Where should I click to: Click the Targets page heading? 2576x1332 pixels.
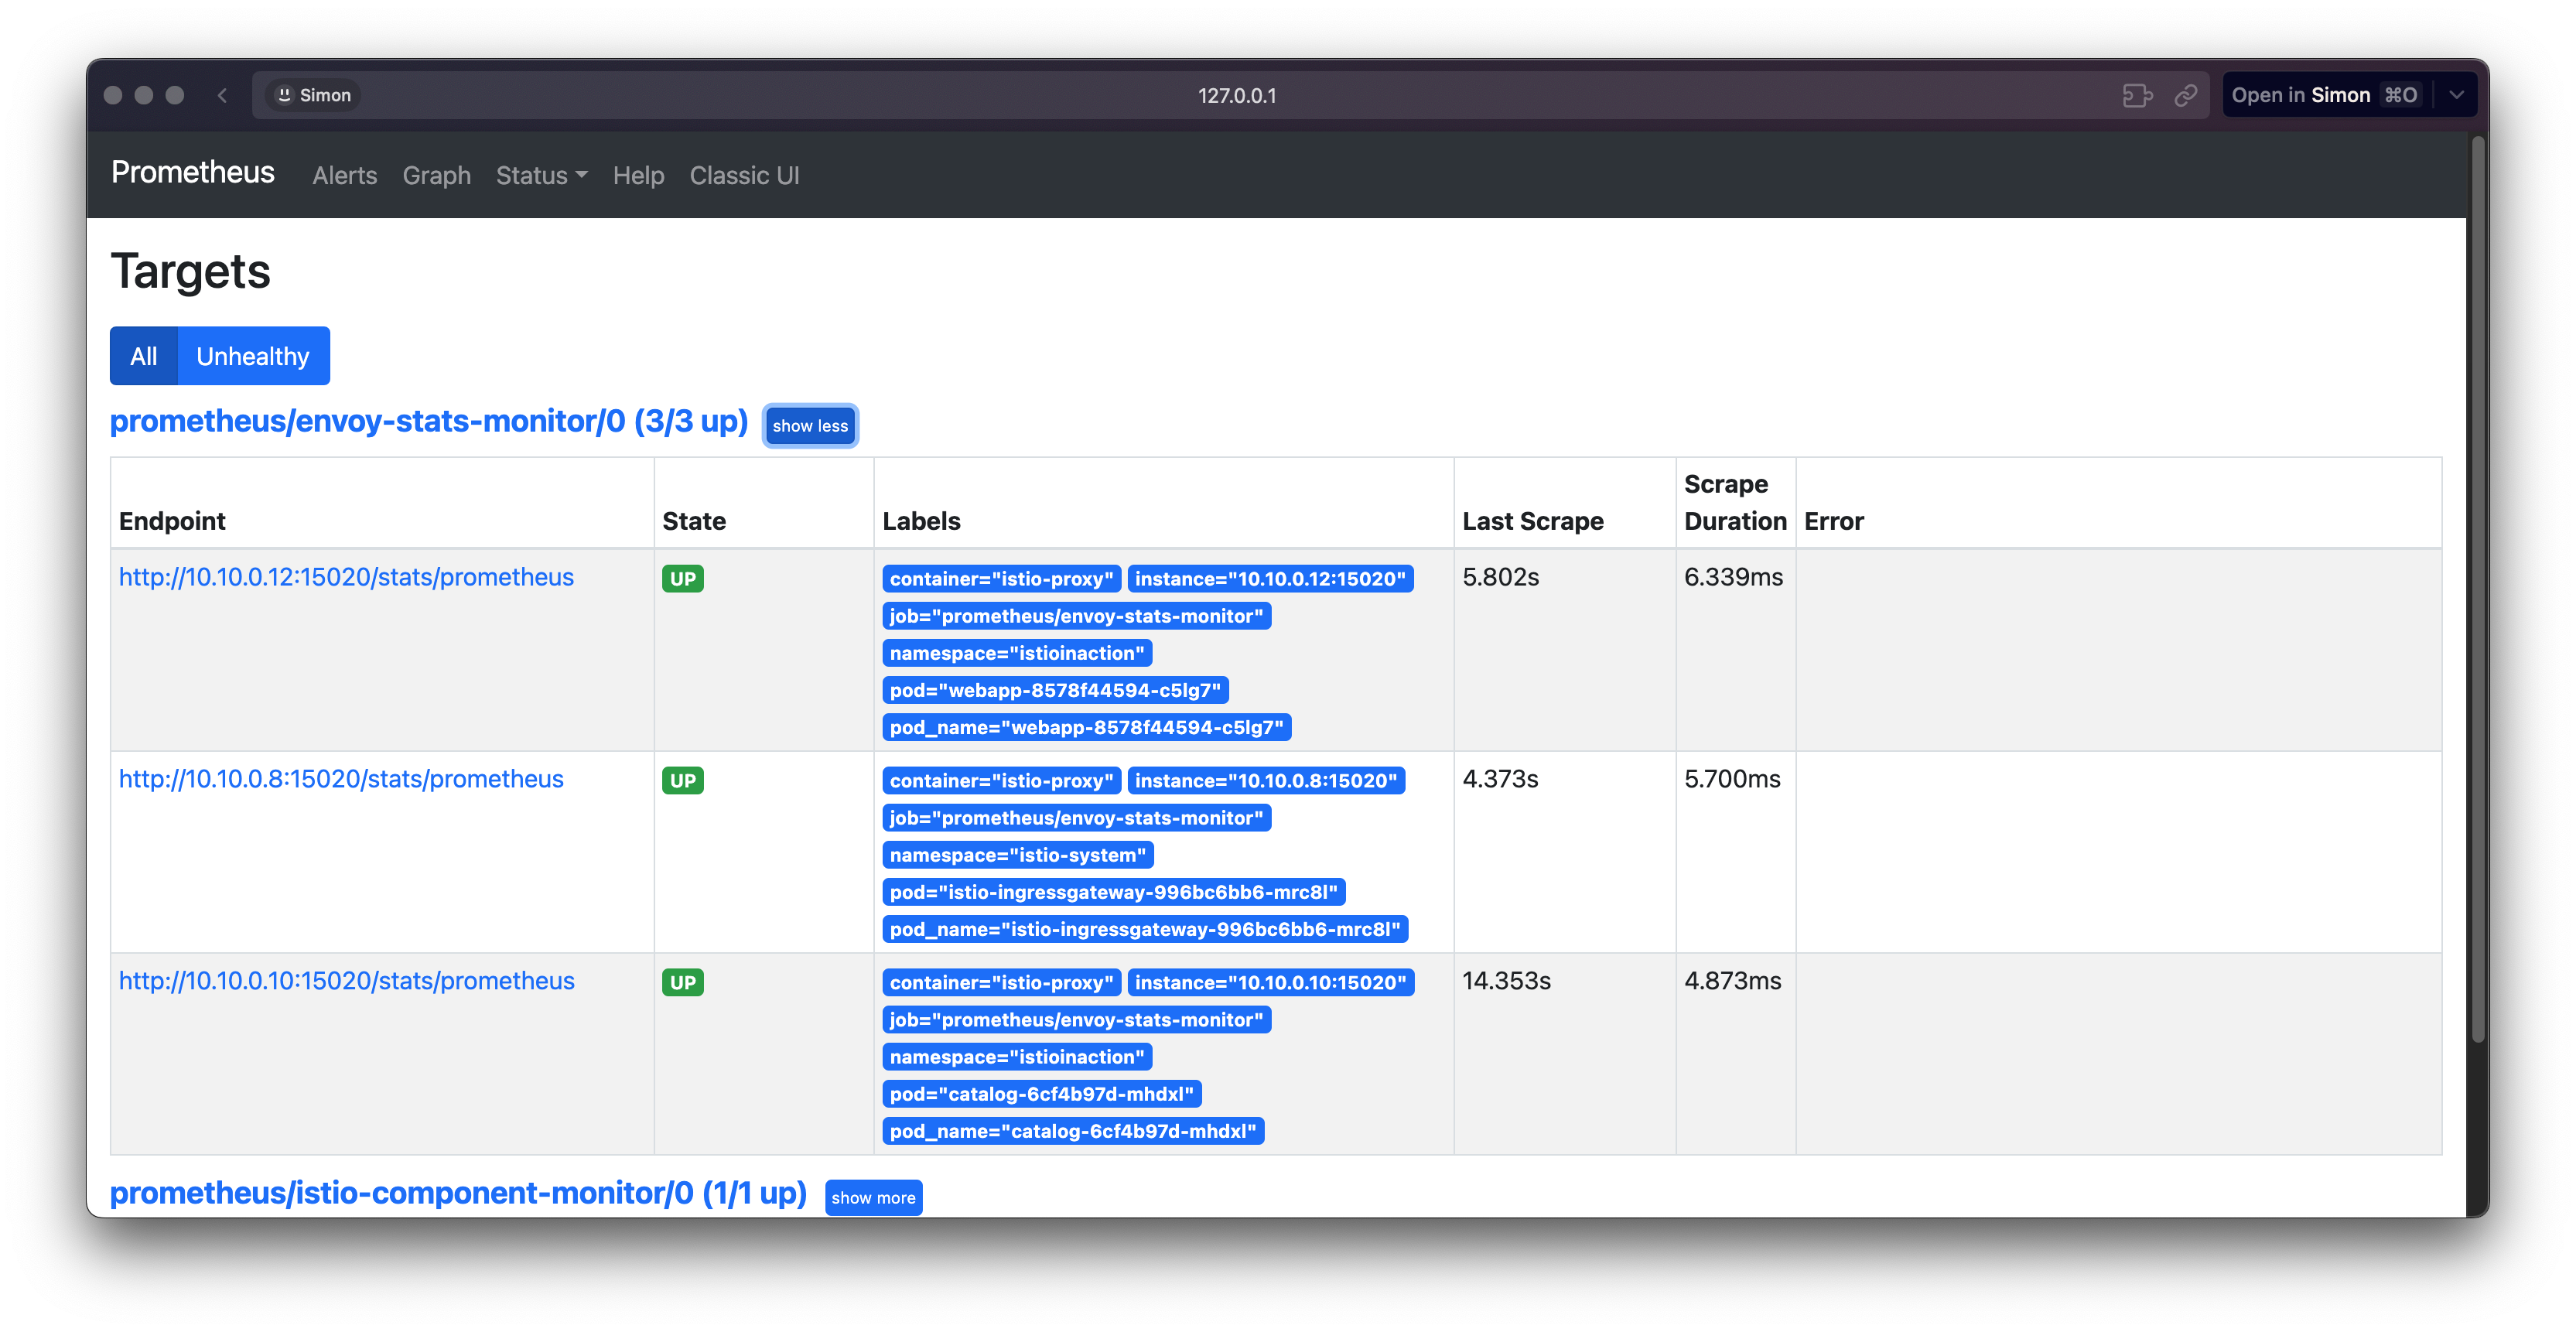coord(190,271)
